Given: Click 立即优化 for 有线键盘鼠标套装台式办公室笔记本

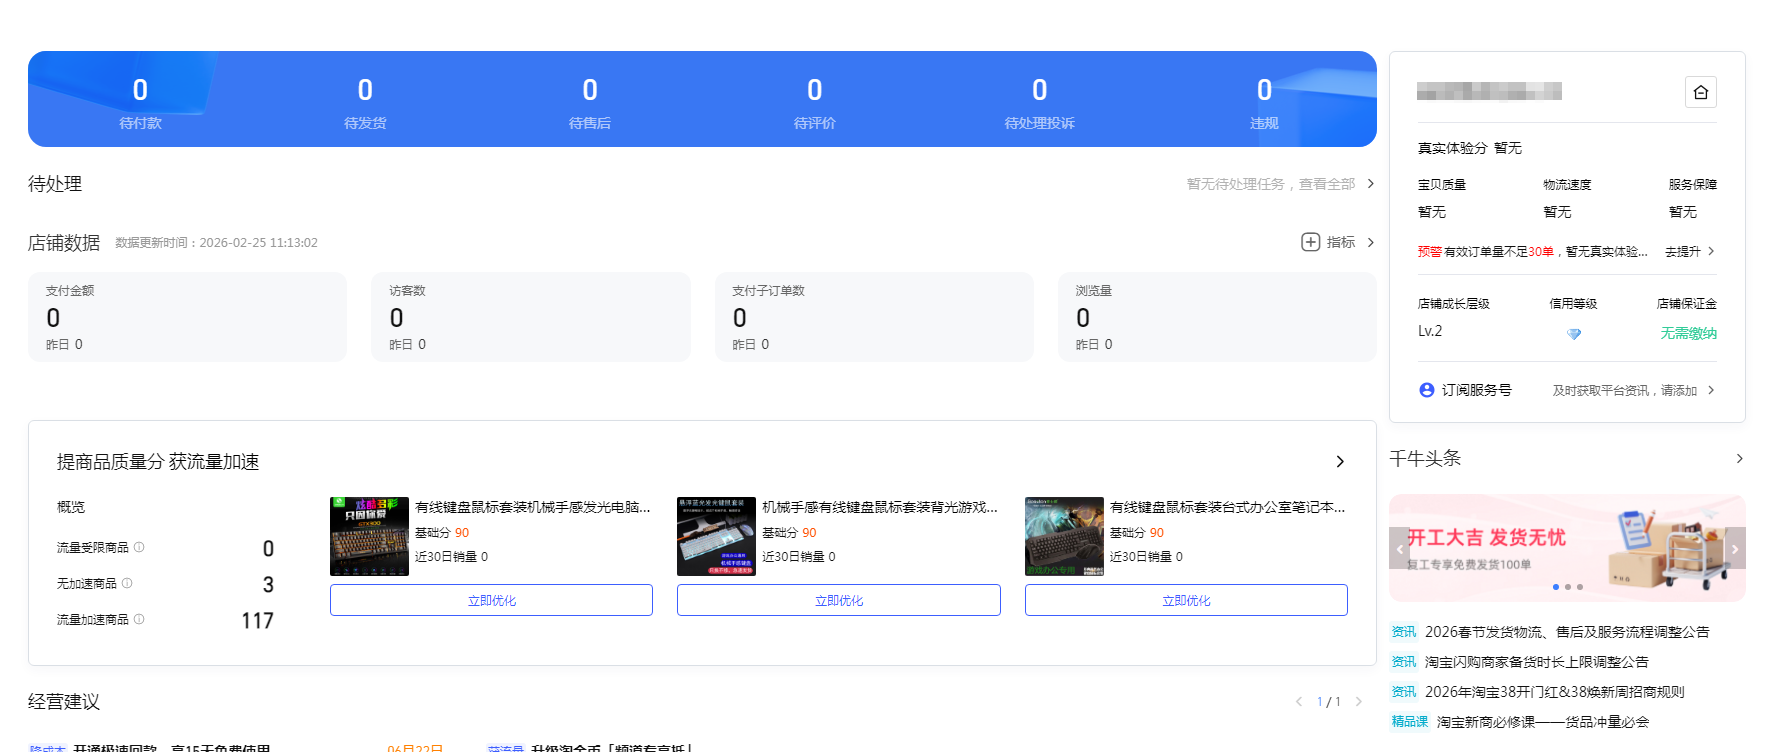Looking at the screenshot, I should tap(1186, 600).
